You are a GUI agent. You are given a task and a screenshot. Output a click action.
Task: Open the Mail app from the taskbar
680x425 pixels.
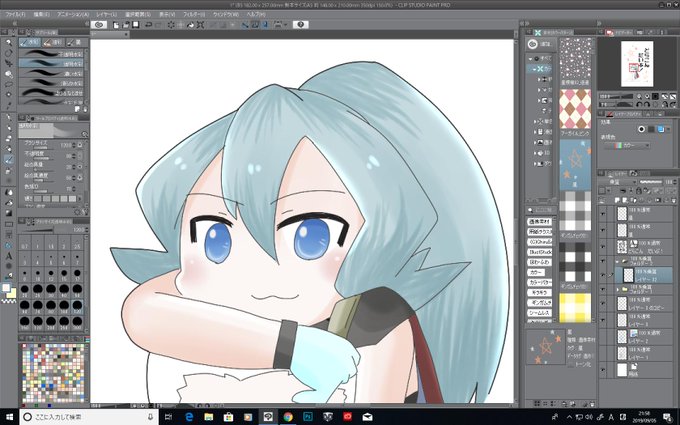pyautogui.click(x=367, y=417)
